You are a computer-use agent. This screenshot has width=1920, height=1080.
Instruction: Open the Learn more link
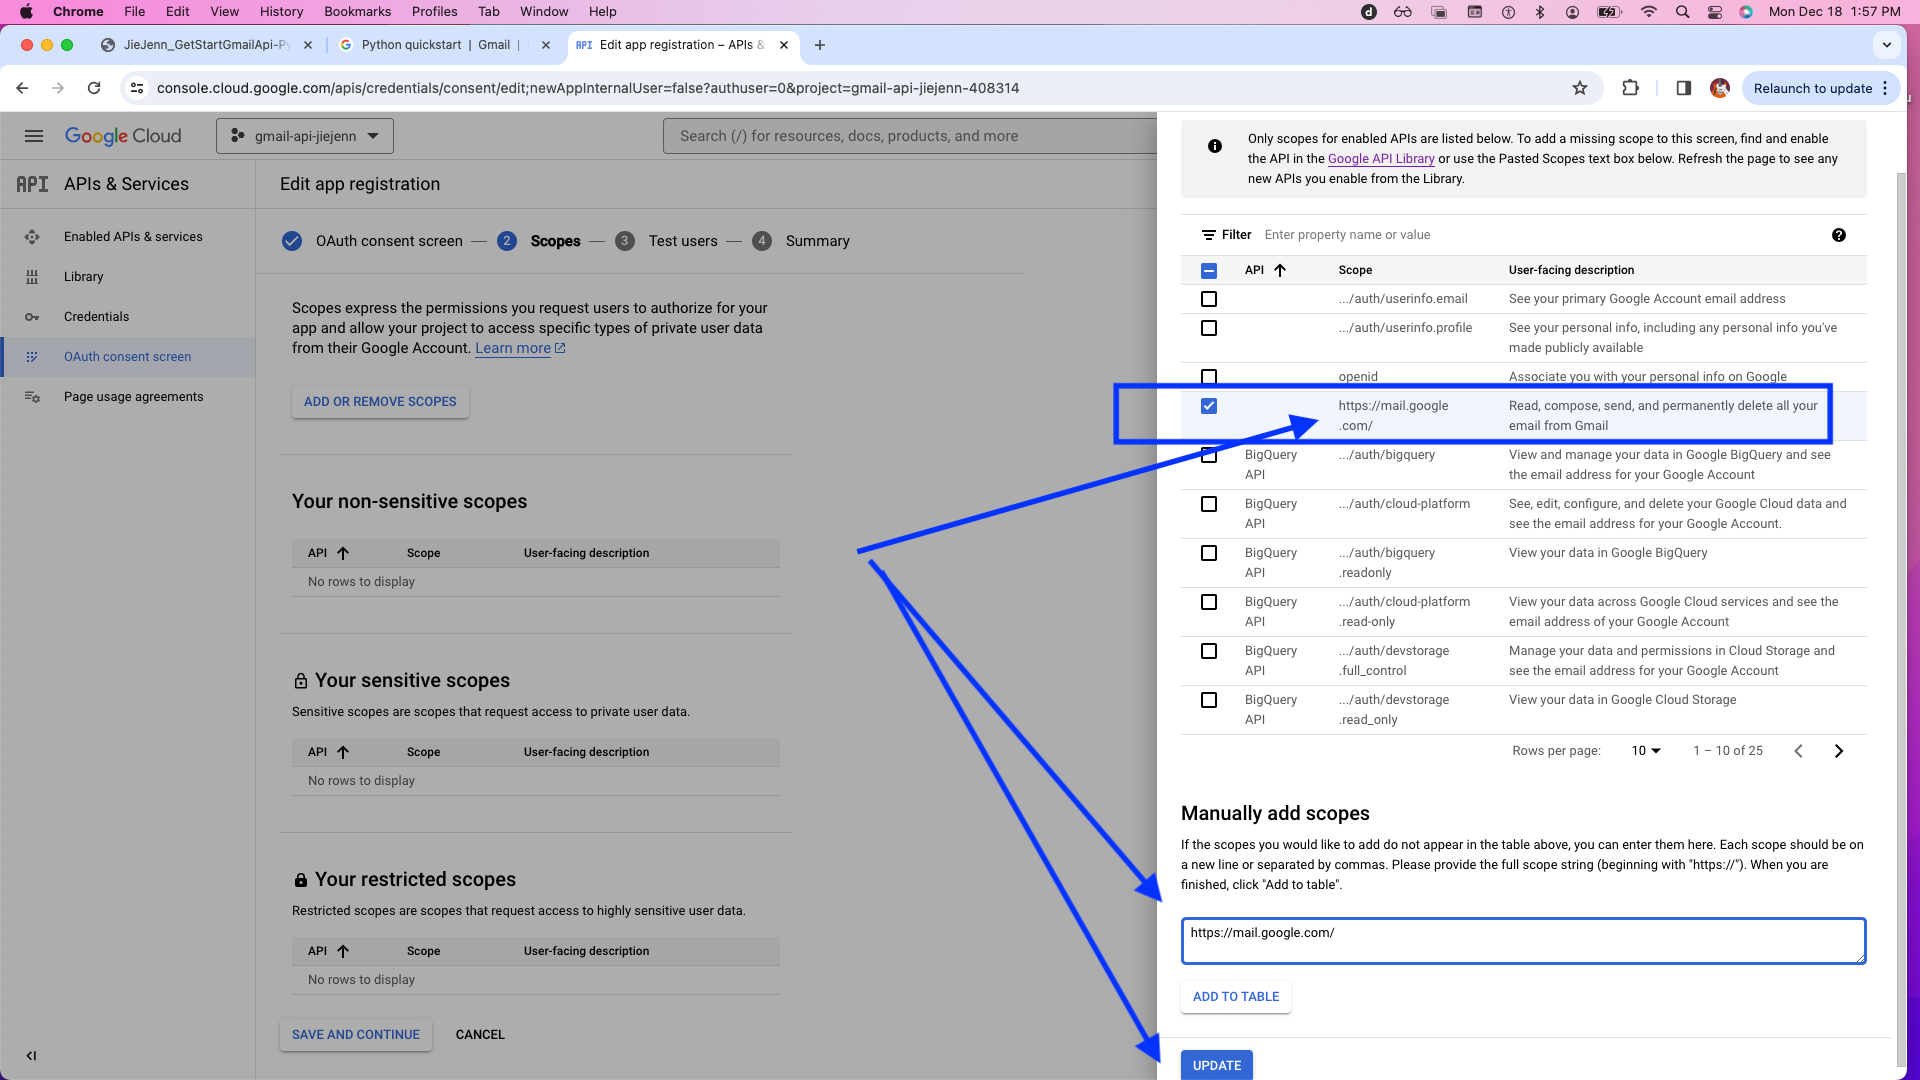(520, 348)
